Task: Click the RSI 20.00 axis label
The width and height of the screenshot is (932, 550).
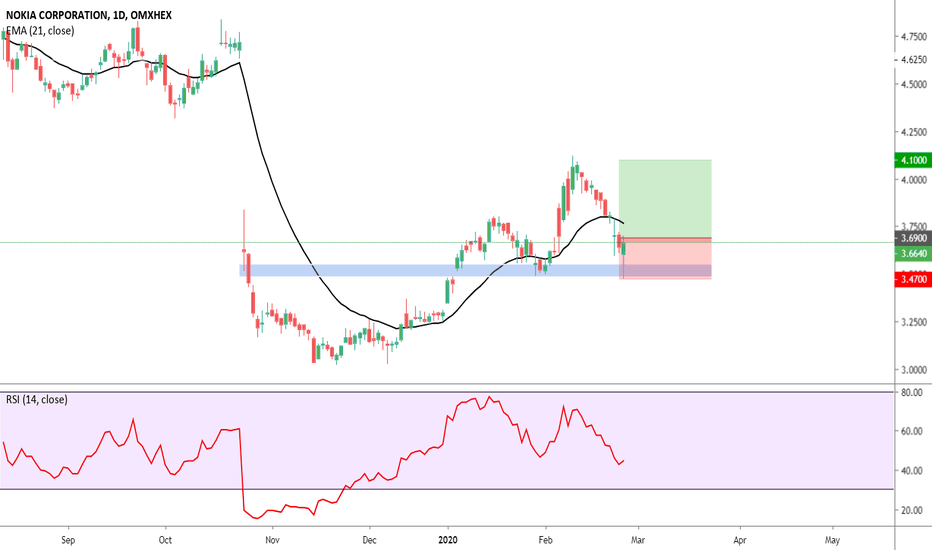Action: (x=912, y=510)
